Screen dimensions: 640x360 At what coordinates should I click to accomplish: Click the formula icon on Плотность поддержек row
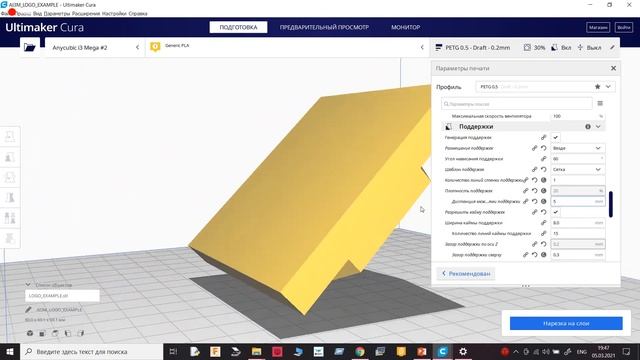point(544,191)
